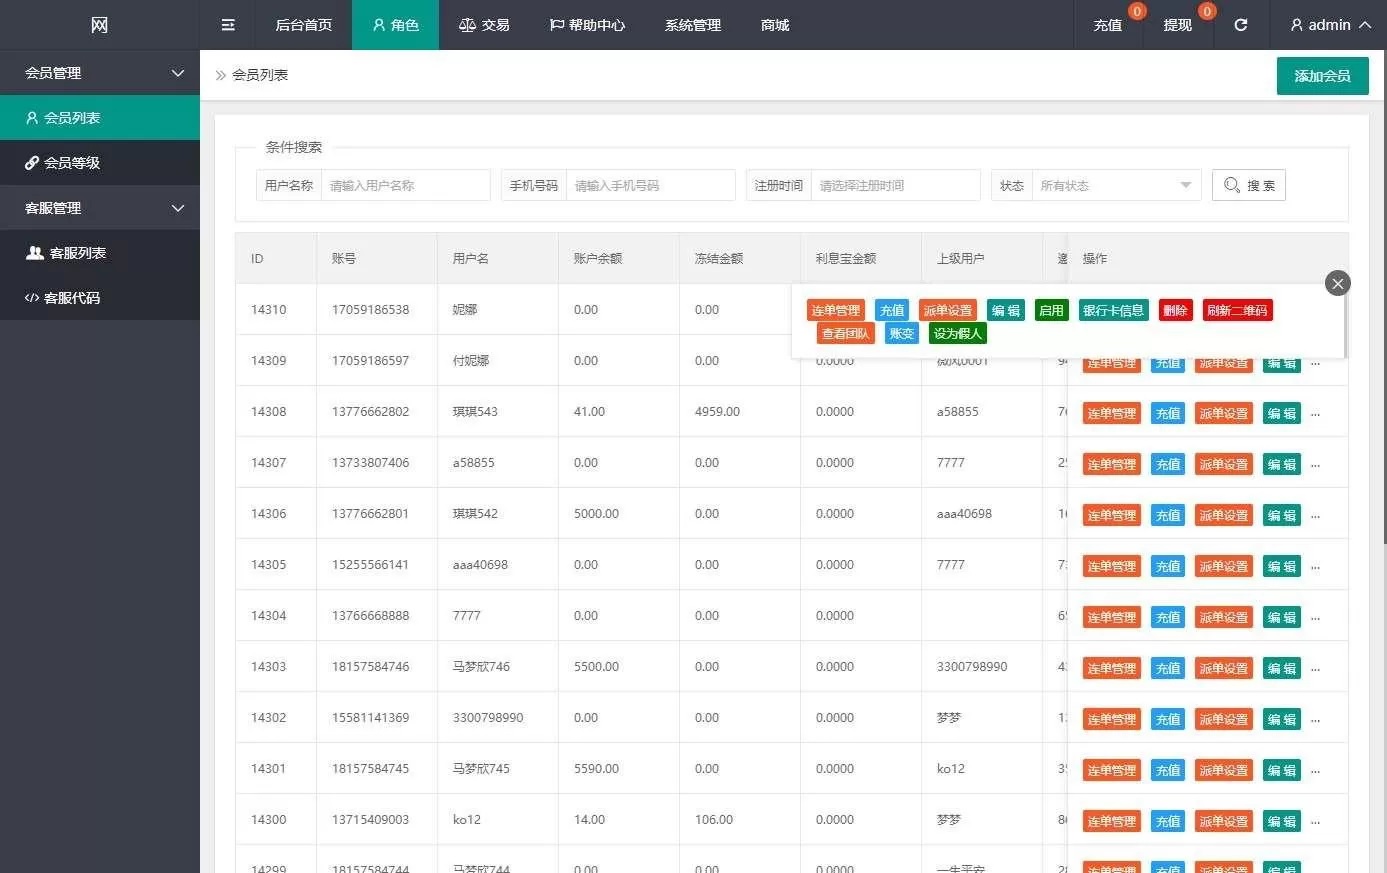Click the 搜索 search button
Viewport: 1387px width, 873px height.
click(x=1249, y=185)
